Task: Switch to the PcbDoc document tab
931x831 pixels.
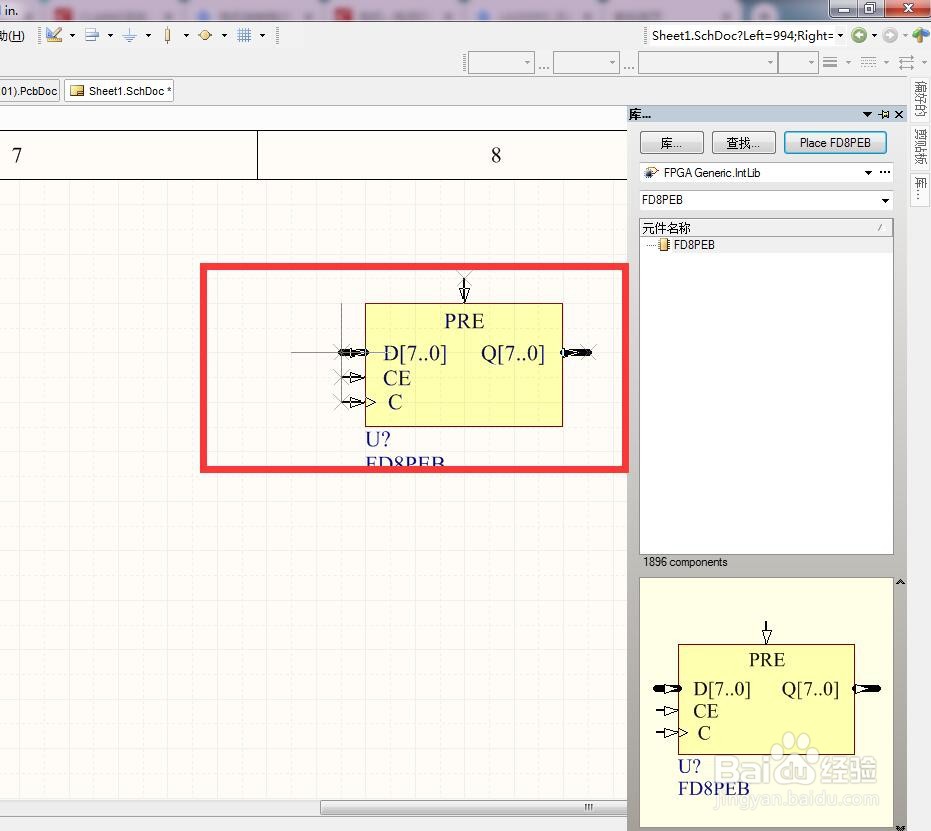Action: tap(29, 91)
